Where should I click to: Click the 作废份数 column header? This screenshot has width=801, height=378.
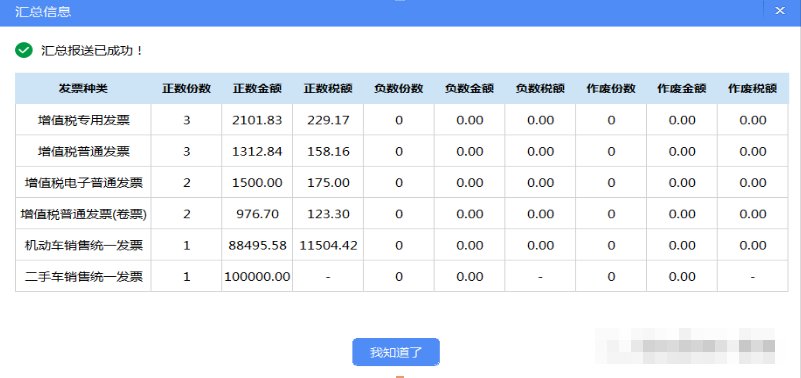click(611, 88)
